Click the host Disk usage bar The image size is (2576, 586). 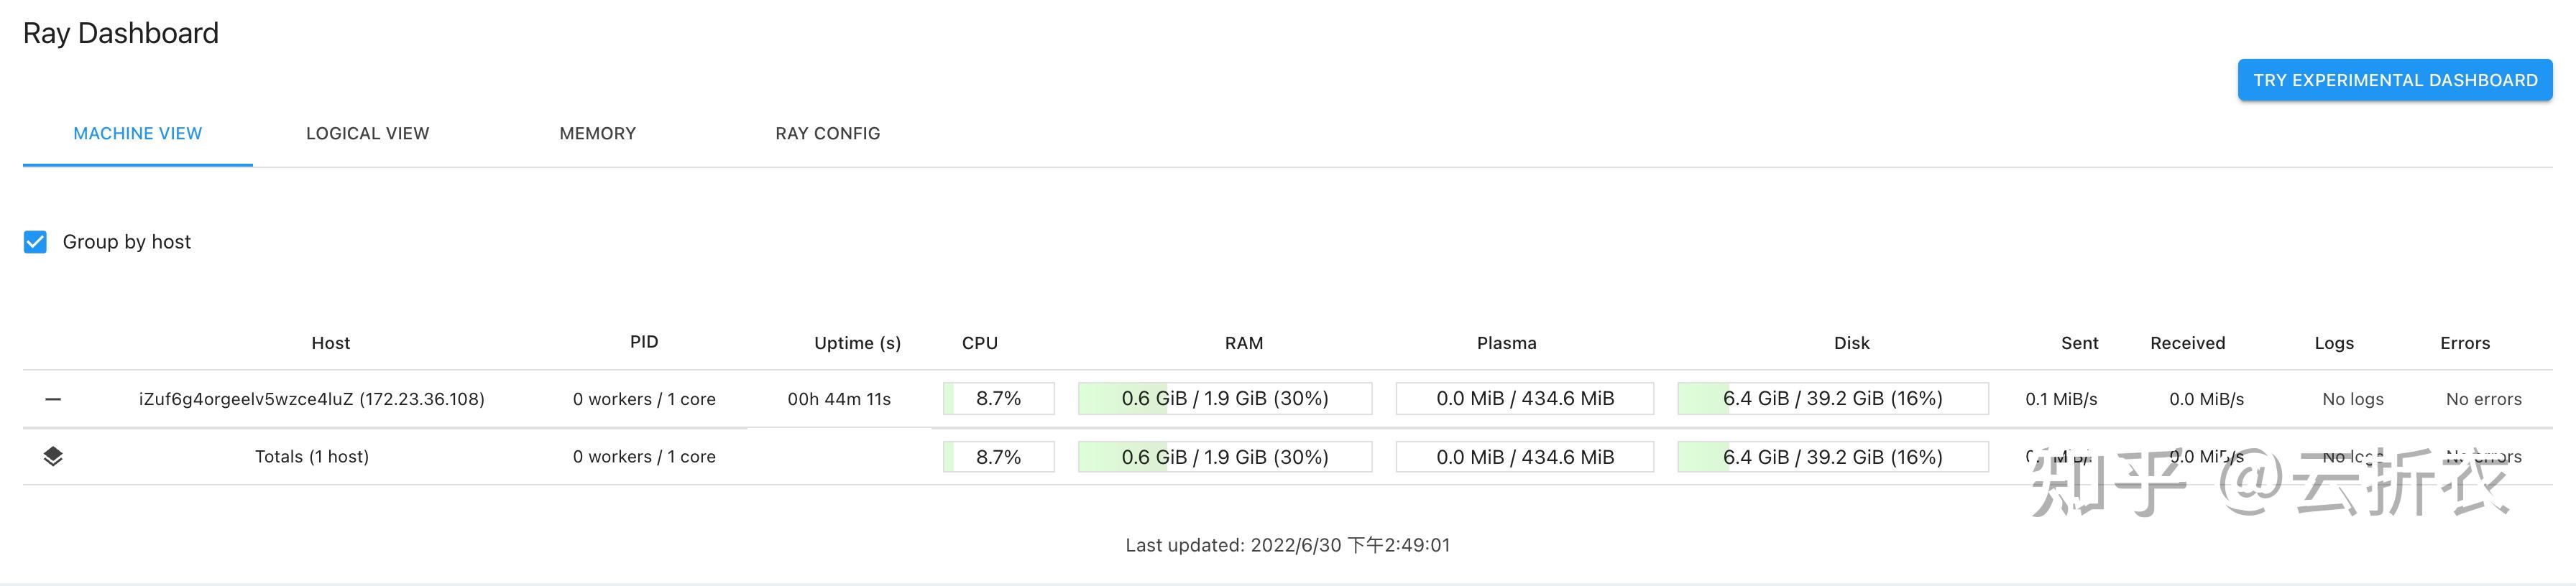coord(1832,399)
